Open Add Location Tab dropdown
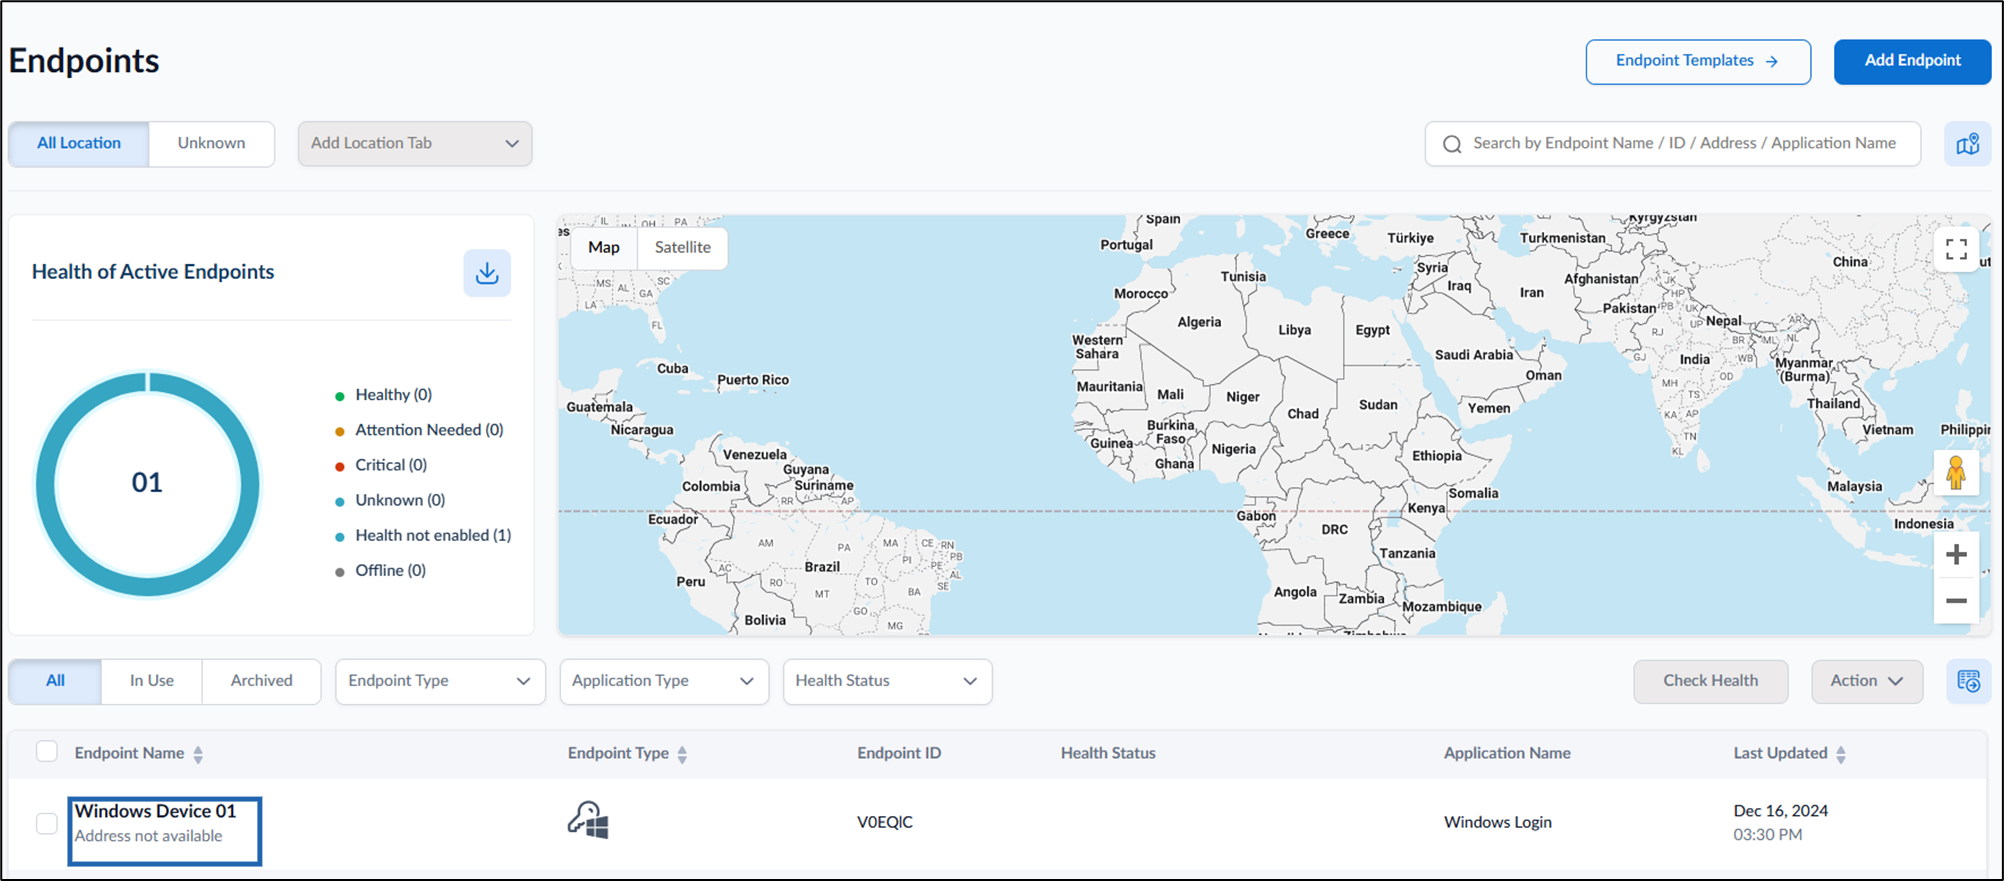The width and height of the screenshot is (2004, 881). [x=415, y=144]
